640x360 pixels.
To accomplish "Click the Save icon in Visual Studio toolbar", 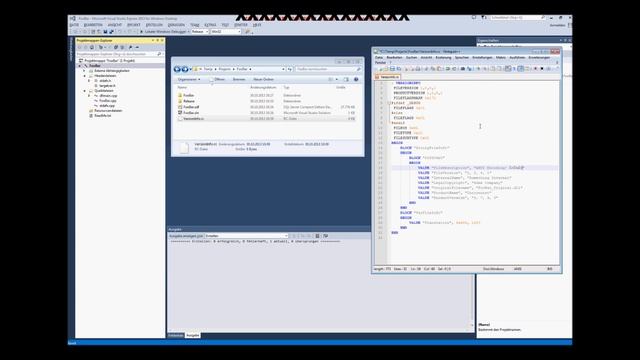I will coord(105,31).
